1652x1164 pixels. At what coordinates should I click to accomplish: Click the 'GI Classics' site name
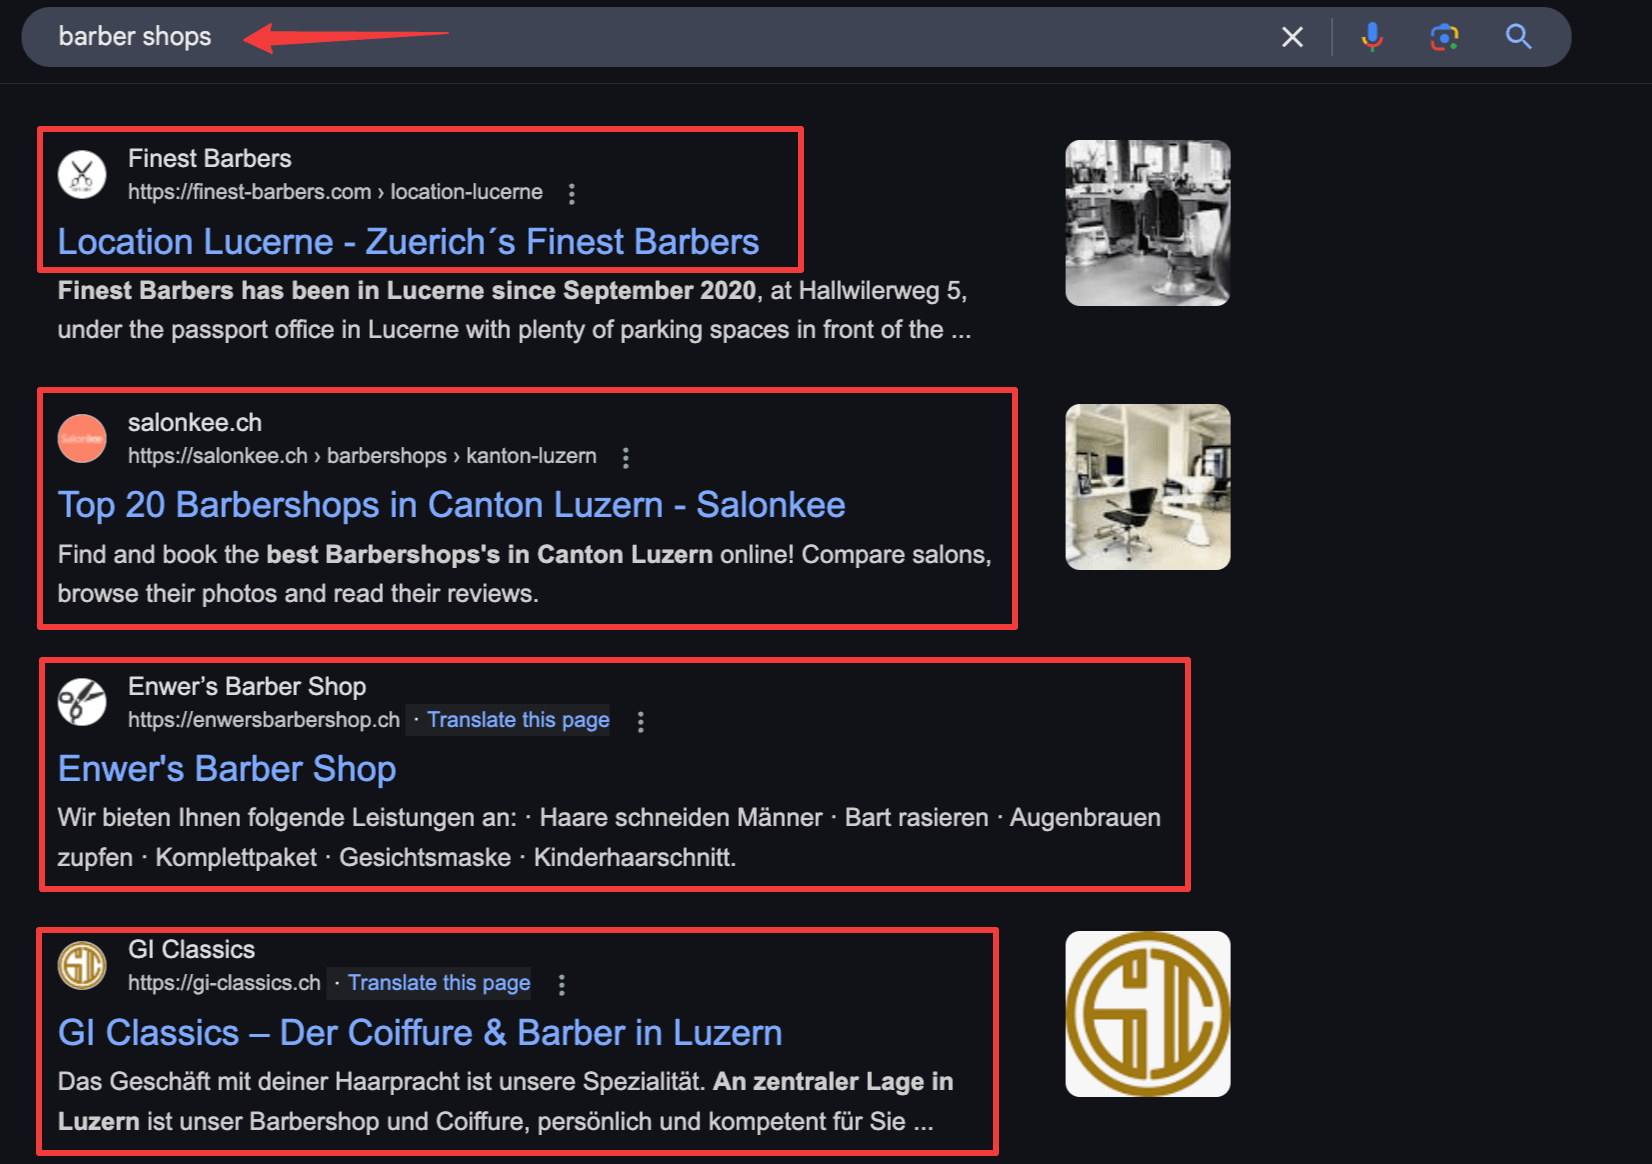[191, 950]
